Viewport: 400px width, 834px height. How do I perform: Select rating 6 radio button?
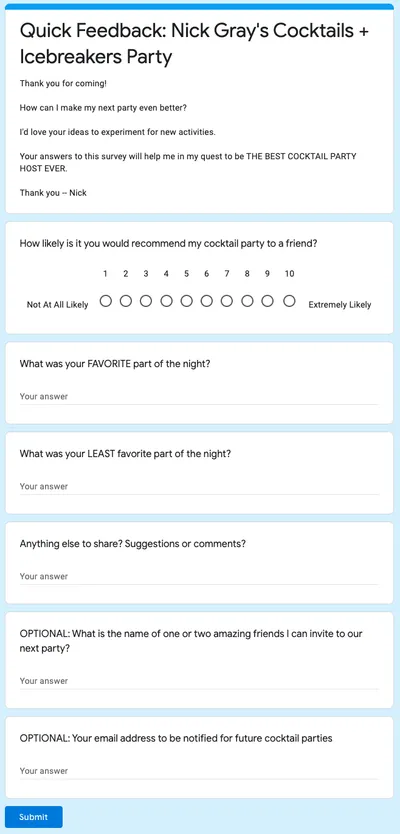pyautogui.click(x=206, y=302)
